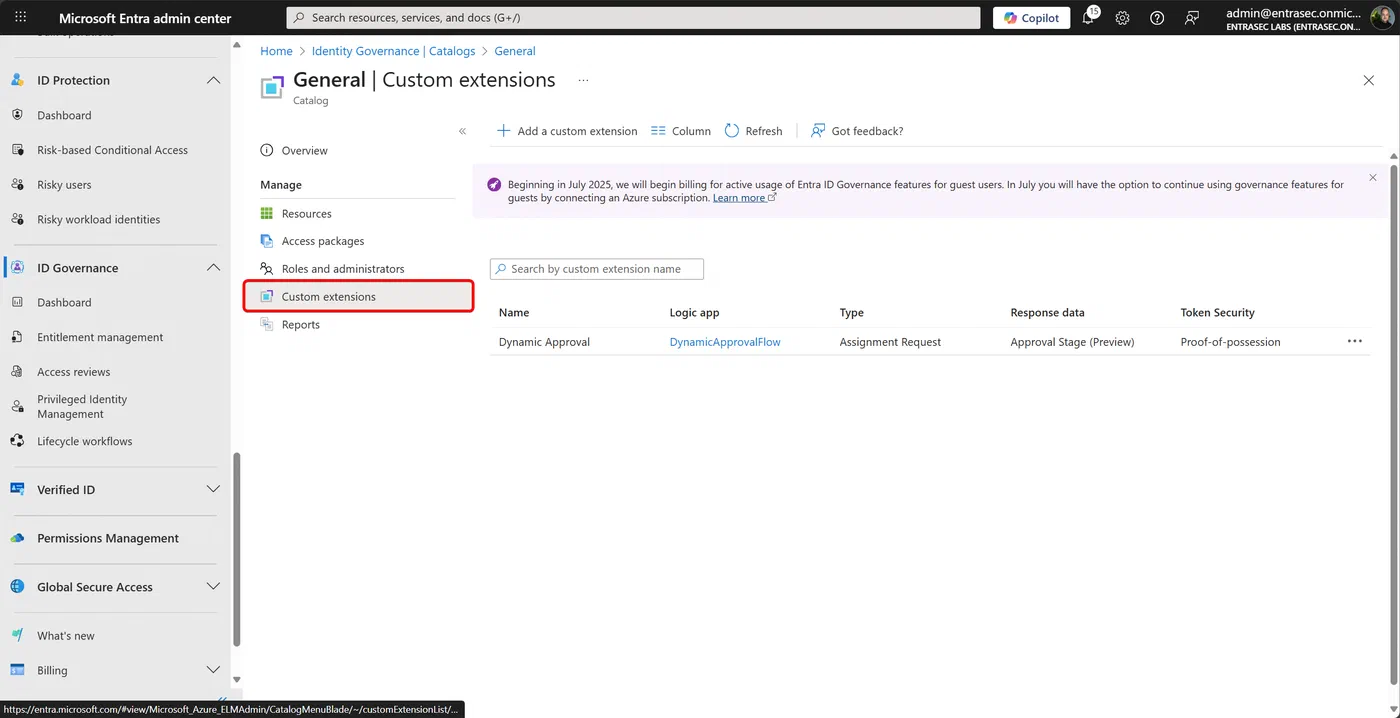The width and height of the screenshot is (1400, 718).
Task: Dismiss the billing notice banner
Action: point(1373,178)
